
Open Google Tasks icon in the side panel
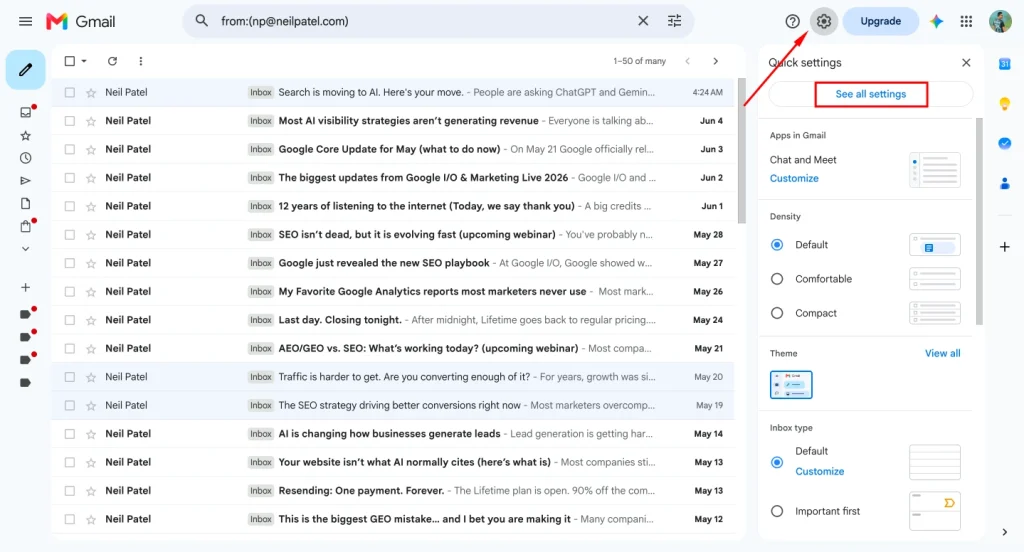1004,143
